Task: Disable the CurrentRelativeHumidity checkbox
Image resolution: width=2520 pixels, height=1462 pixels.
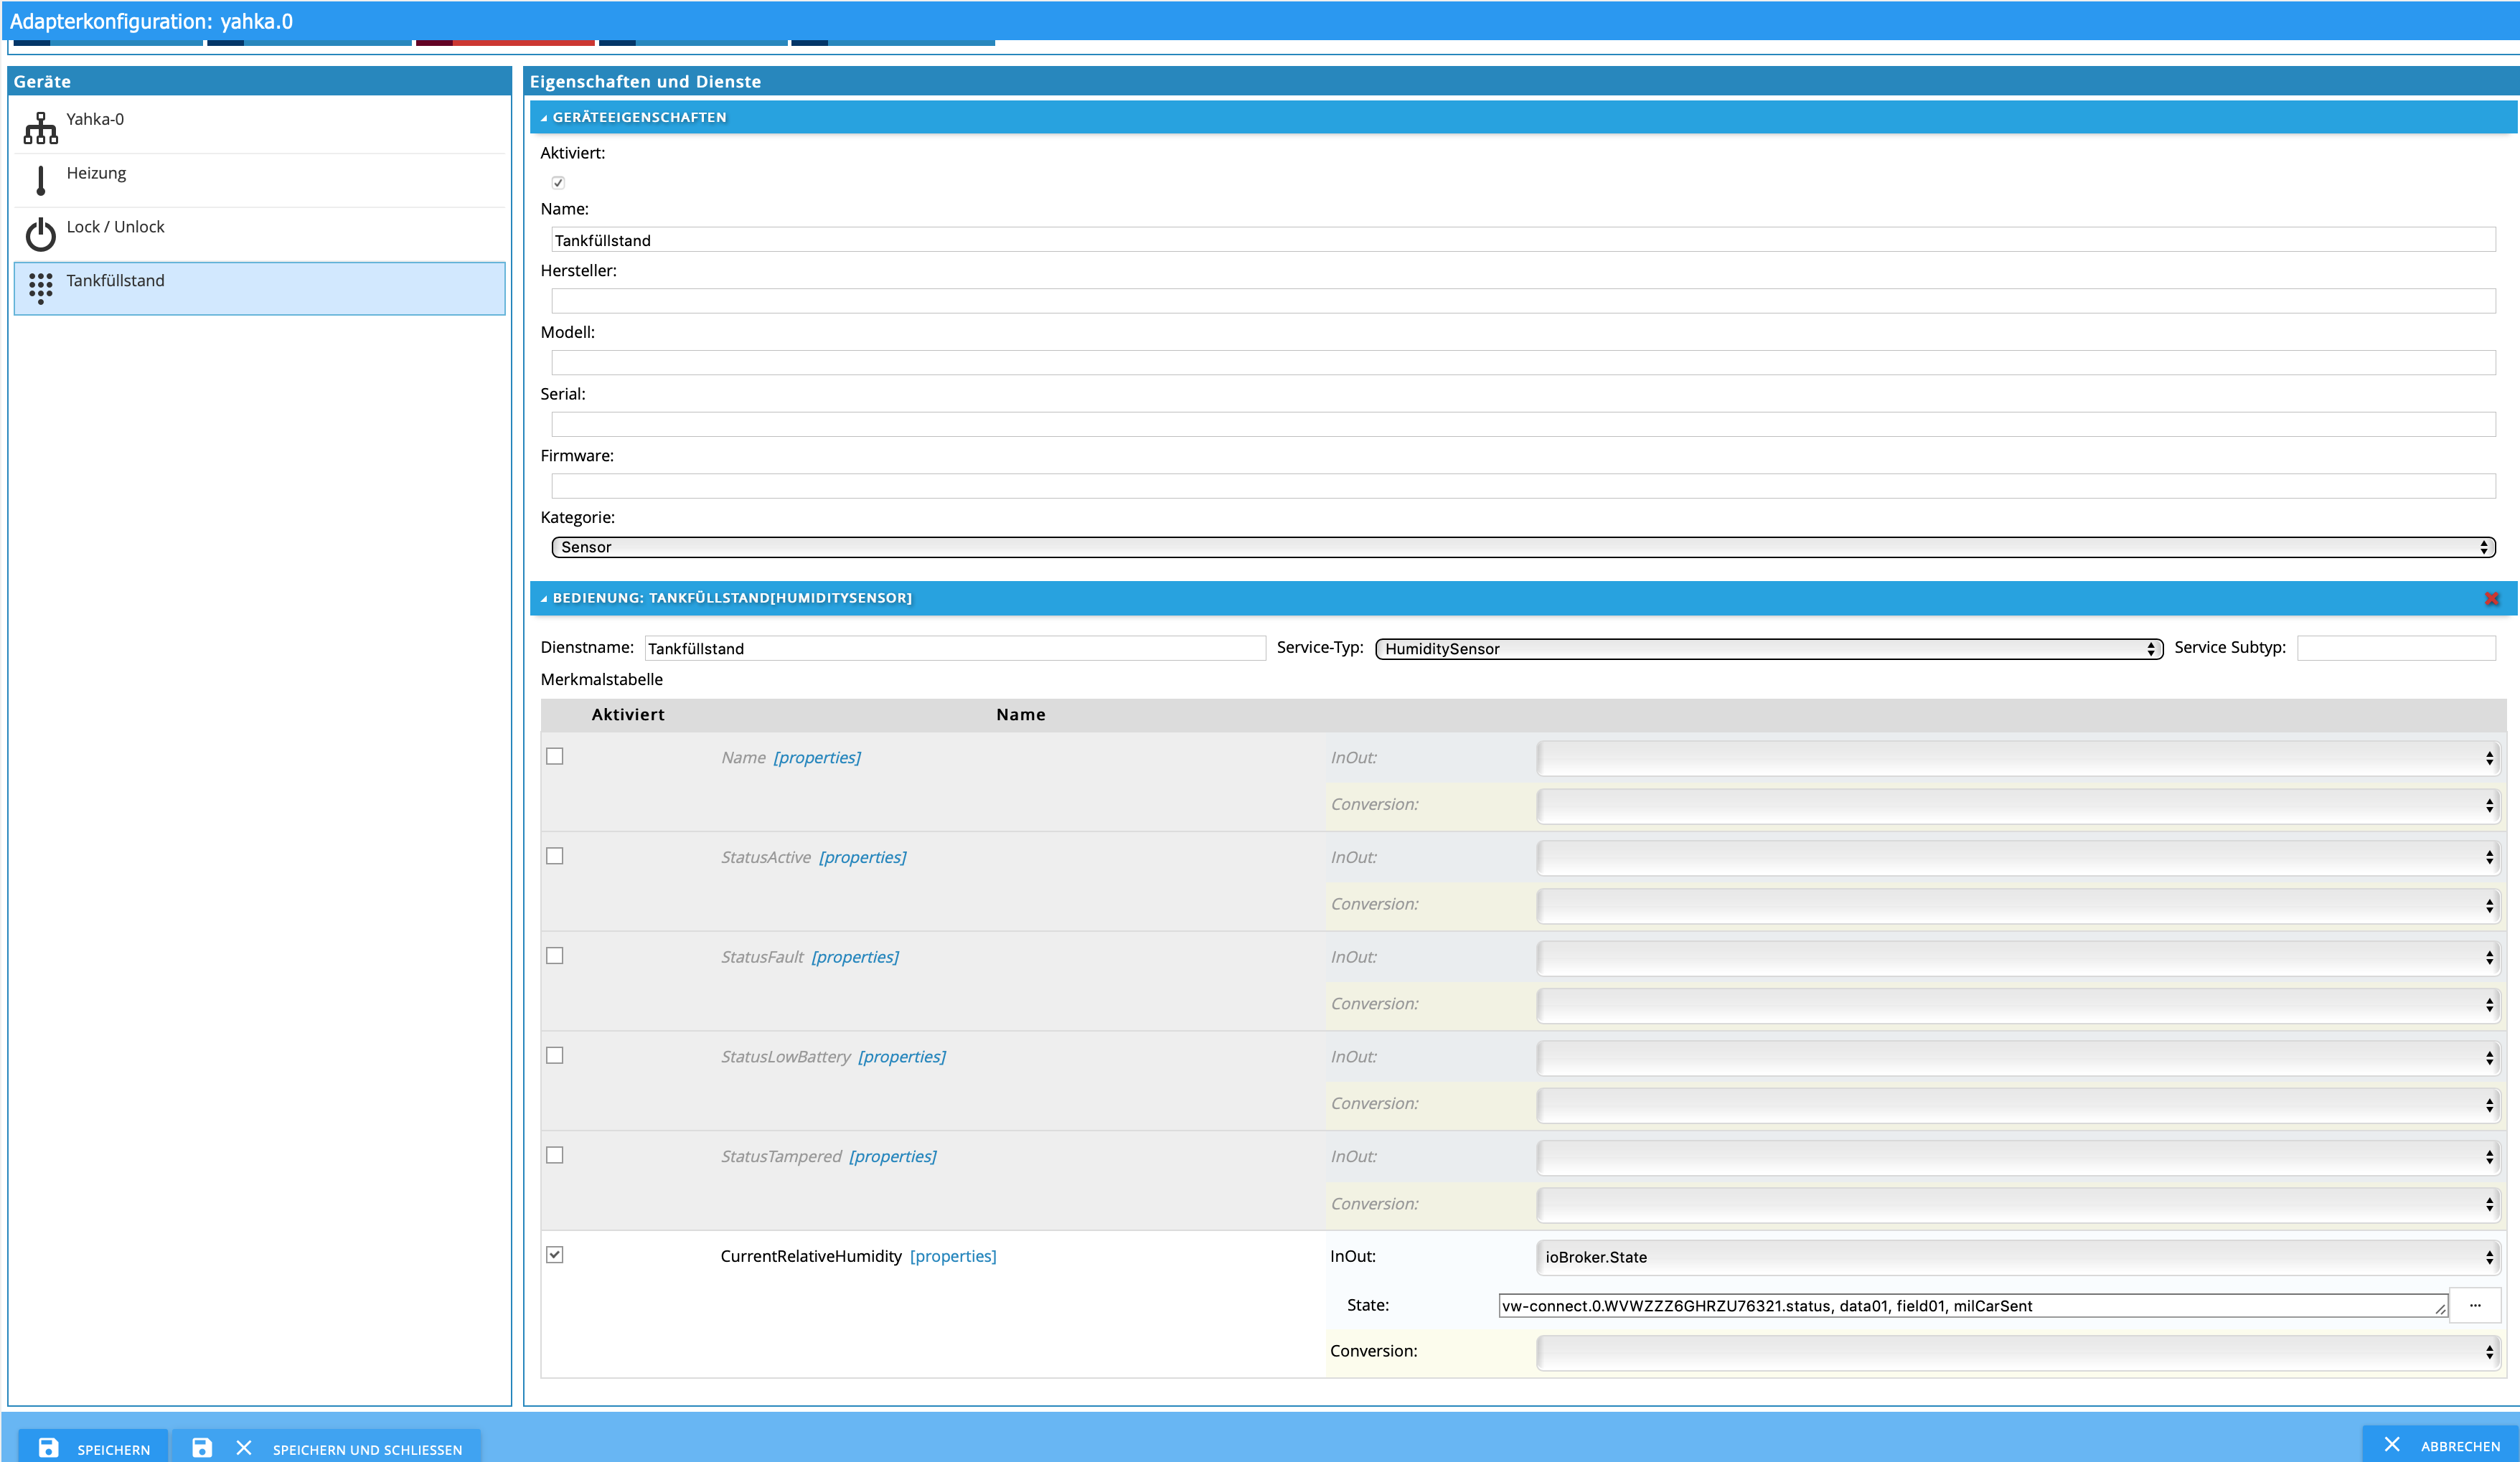Action: tap(555, 1255)
